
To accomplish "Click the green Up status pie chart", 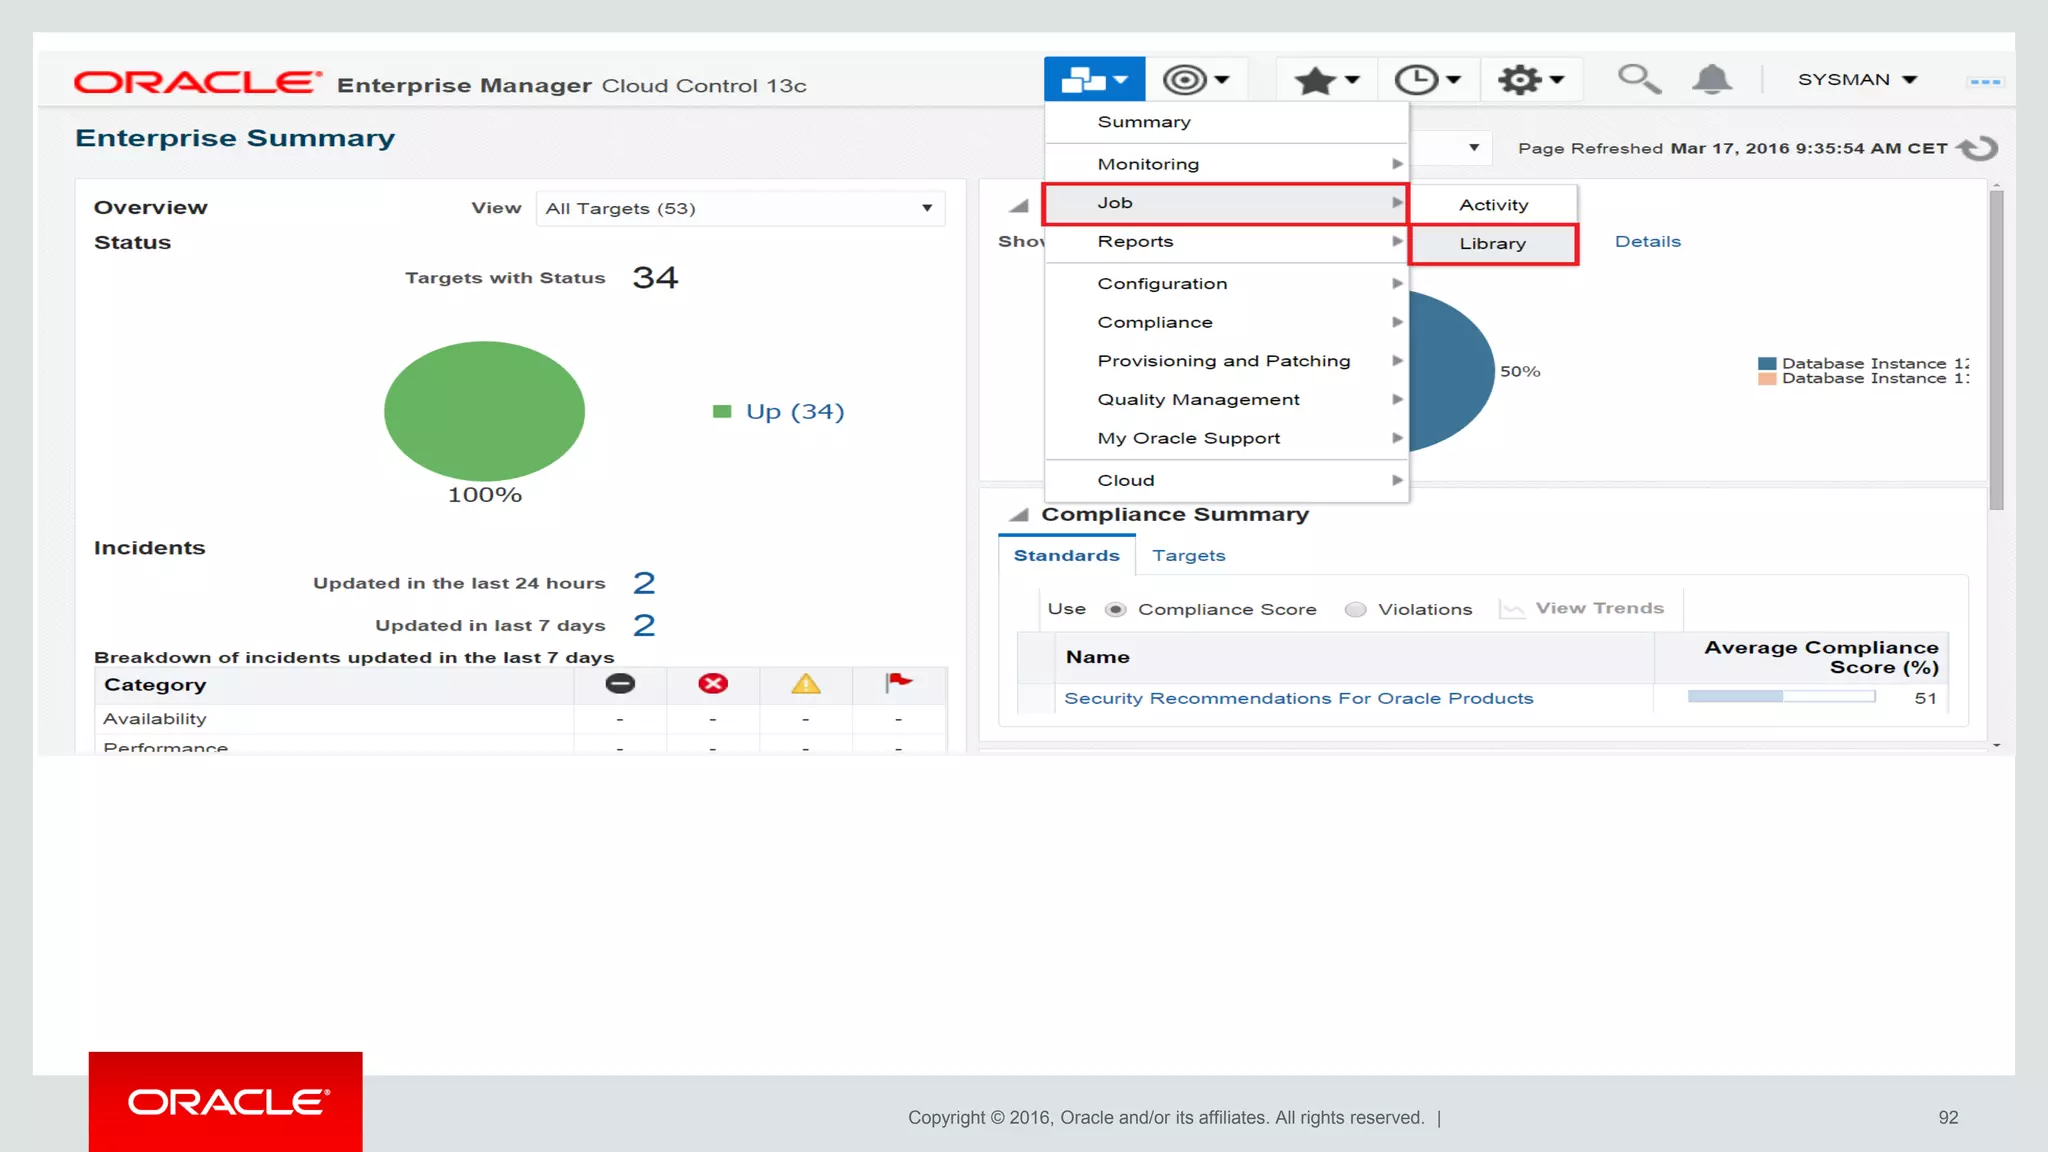I will (x=484, y=411).
